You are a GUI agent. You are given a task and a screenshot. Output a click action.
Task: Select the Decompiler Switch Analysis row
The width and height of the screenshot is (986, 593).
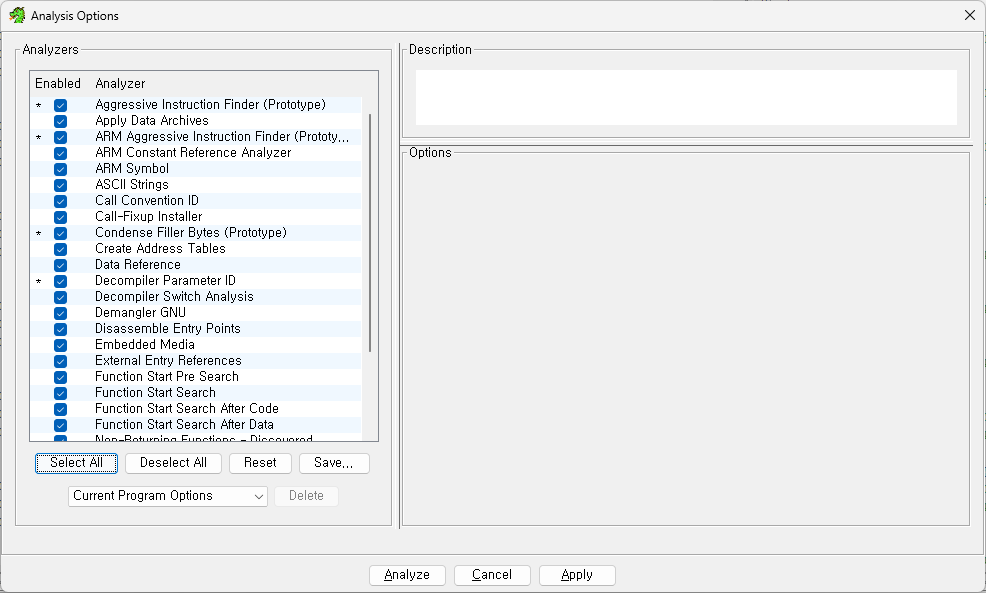tap(174, 297)
